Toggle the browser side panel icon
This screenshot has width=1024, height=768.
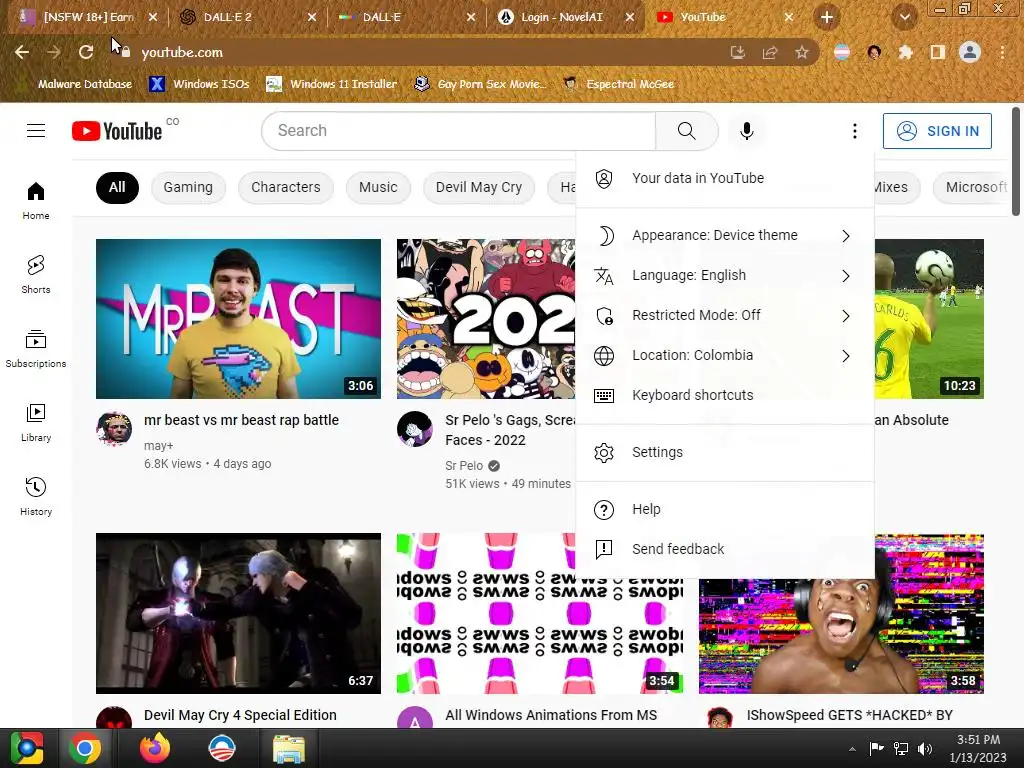937,52
